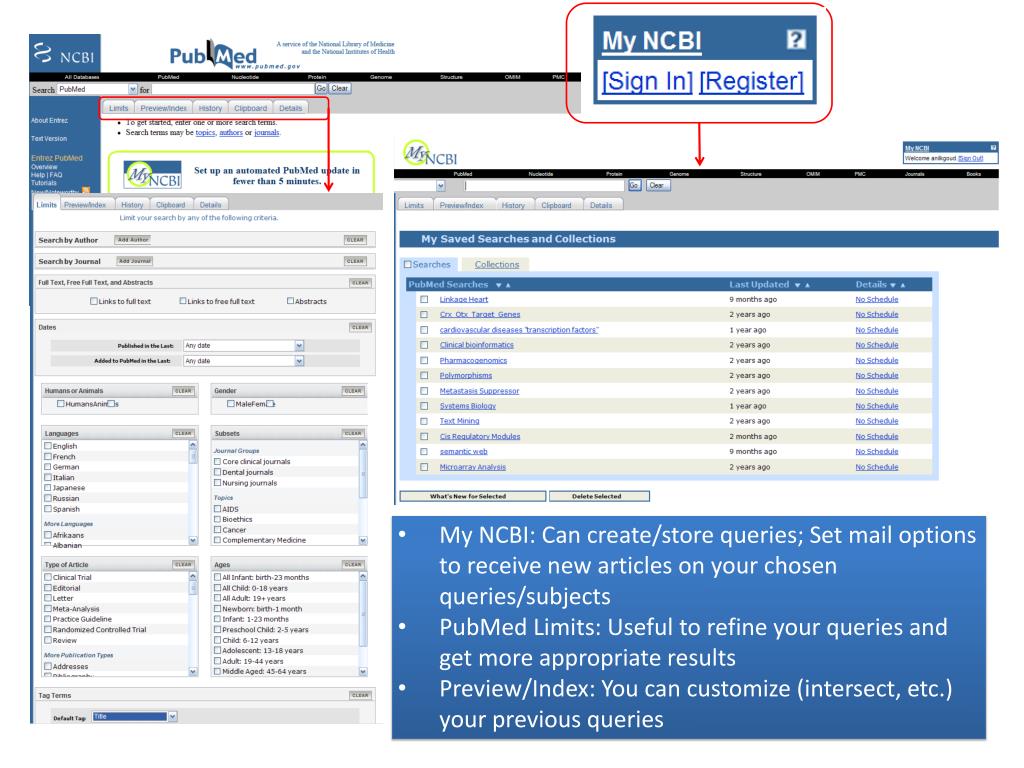The height and width of the screenshot is (768, 1024).
Task: Sort Last Updated column descending arrow
Action: [x=797, y=285]
